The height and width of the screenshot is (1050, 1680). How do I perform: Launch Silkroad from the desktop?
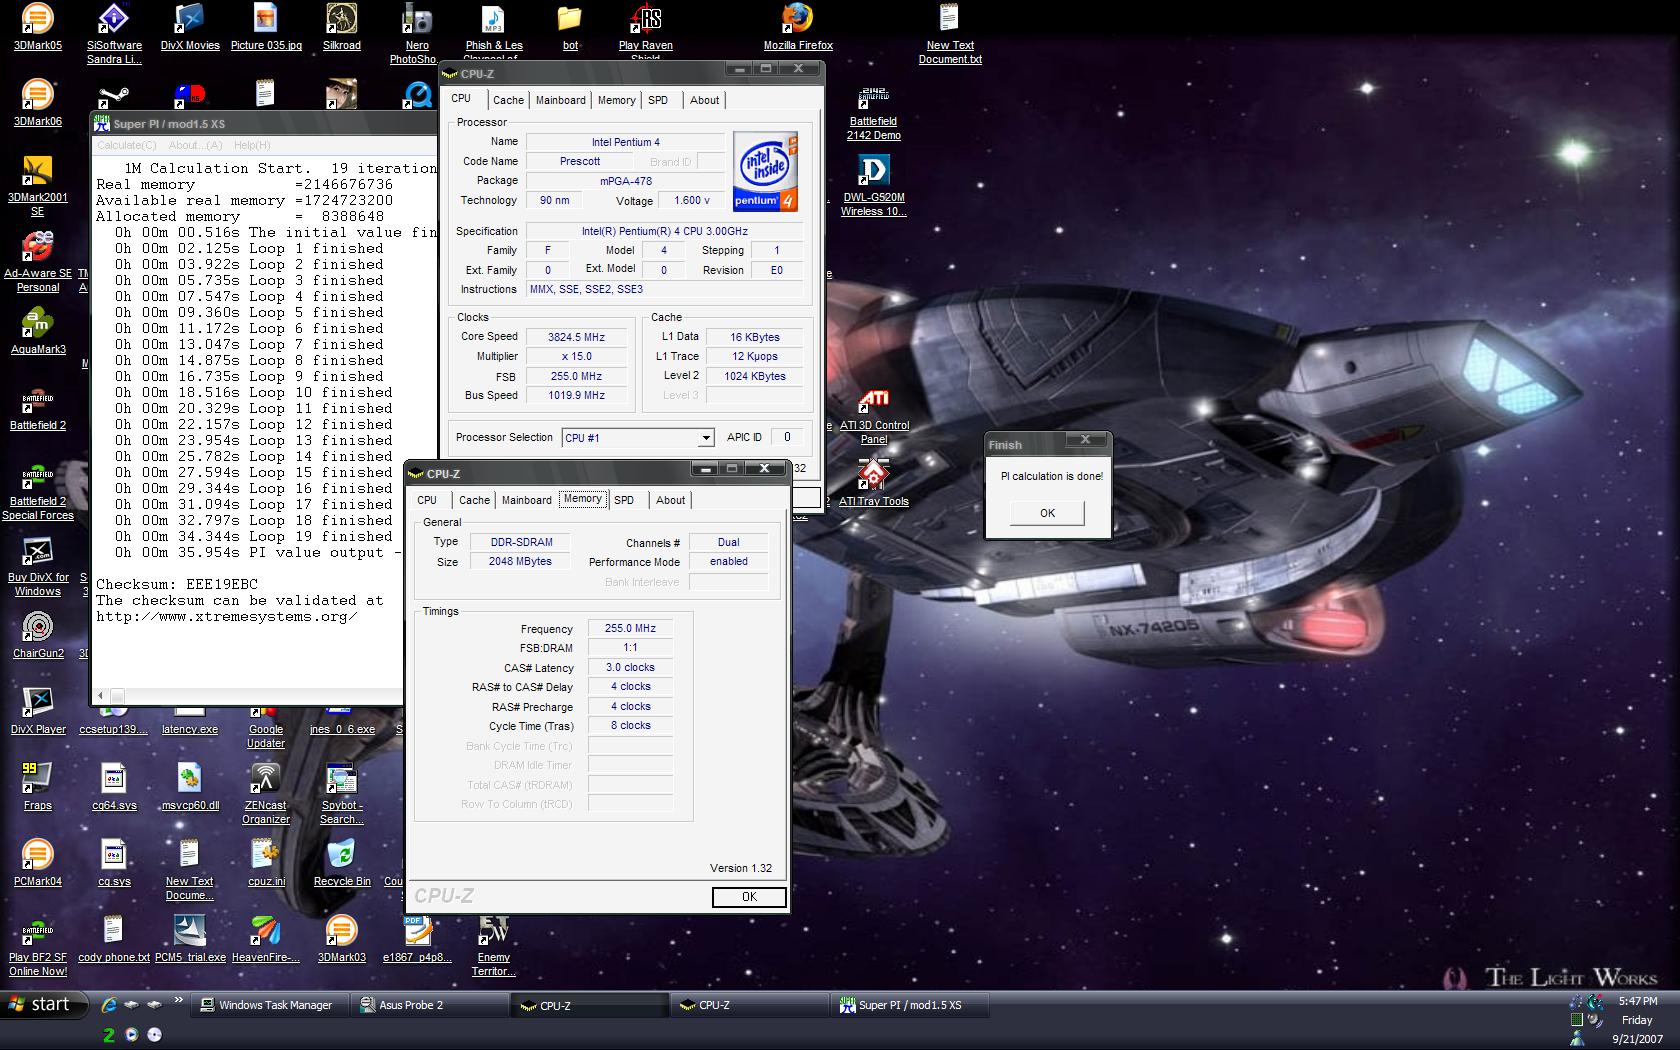click(342, 27)
